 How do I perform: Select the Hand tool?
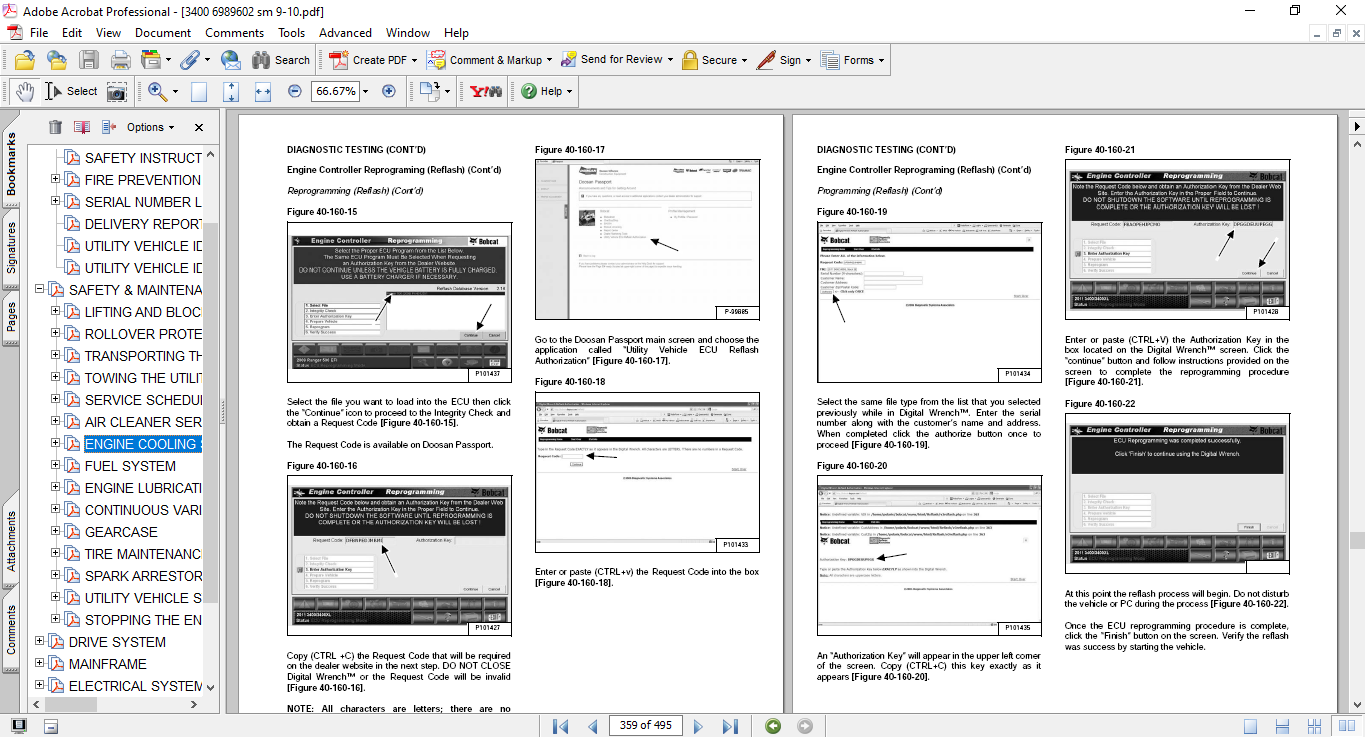(24, 91)
